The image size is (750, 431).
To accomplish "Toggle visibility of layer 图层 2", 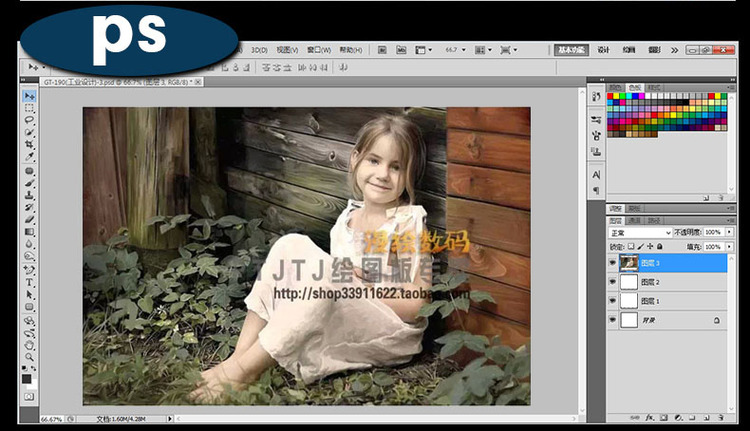I will [613, 282].
